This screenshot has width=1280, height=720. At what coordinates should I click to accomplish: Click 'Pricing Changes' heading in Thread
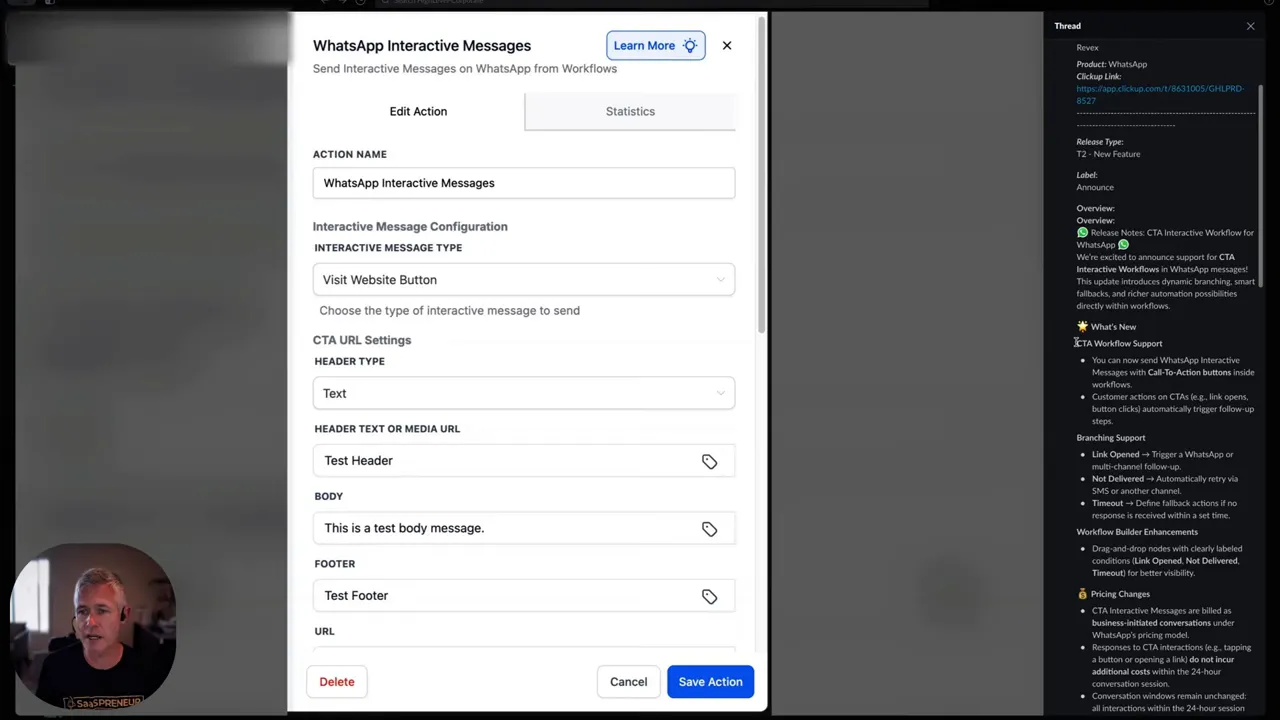pos(1120,594)
